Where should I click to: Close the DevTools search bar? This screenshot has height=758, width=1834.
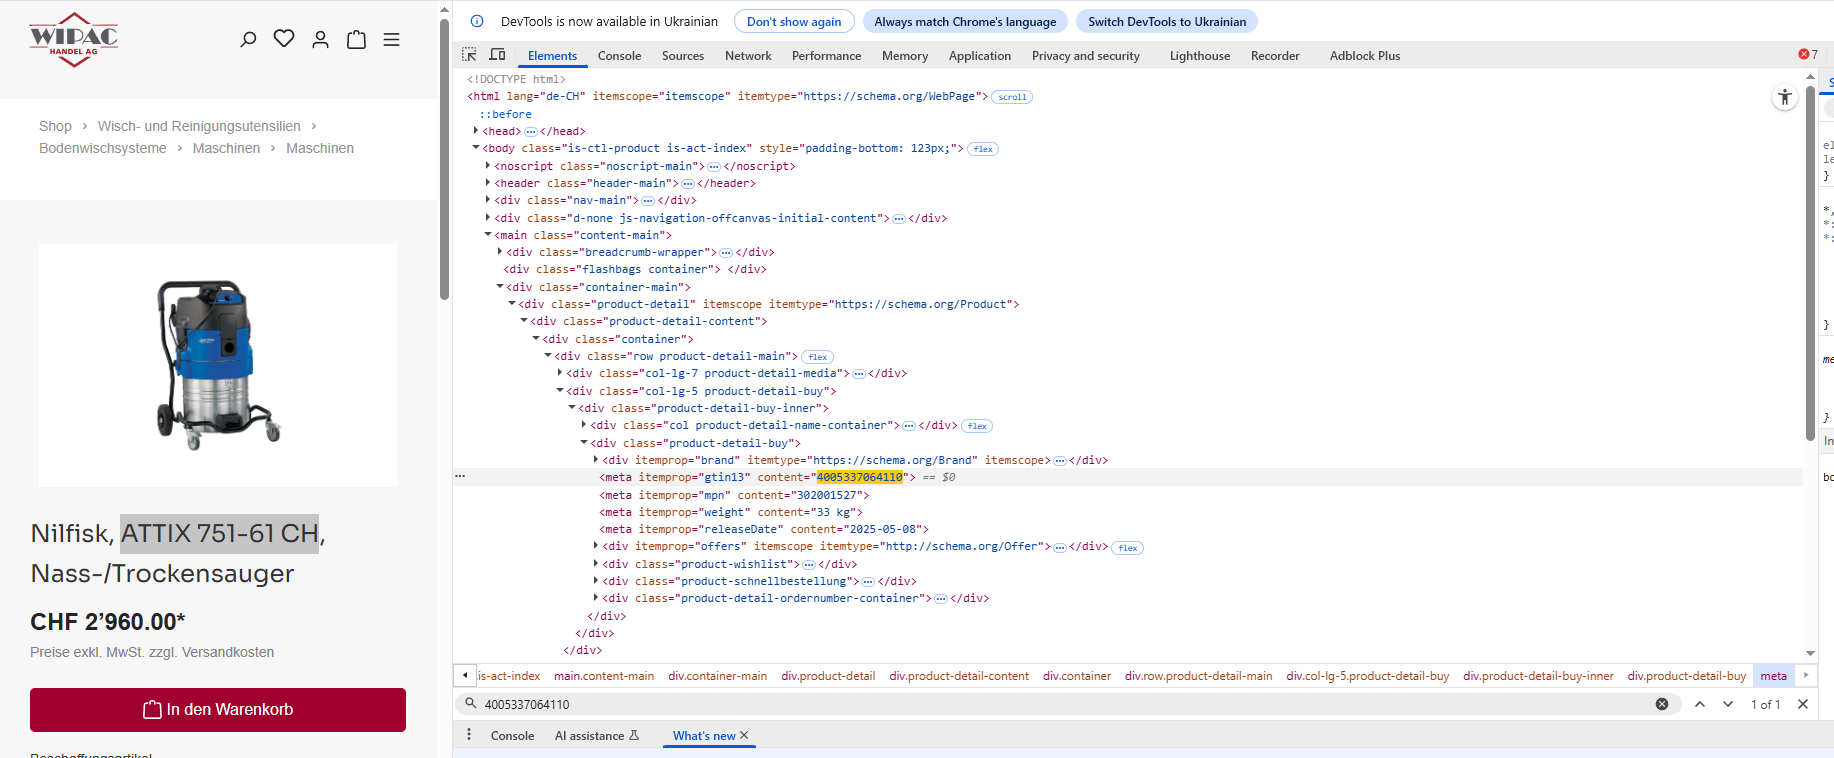[1803, 704]
